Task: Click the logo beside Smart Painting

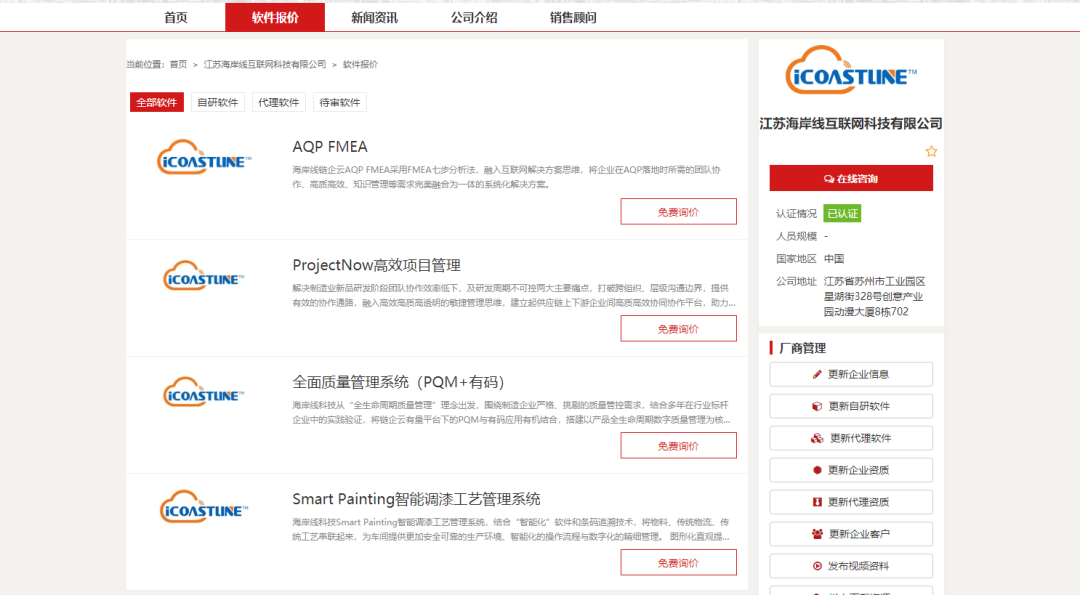Action: pos(204,507)
